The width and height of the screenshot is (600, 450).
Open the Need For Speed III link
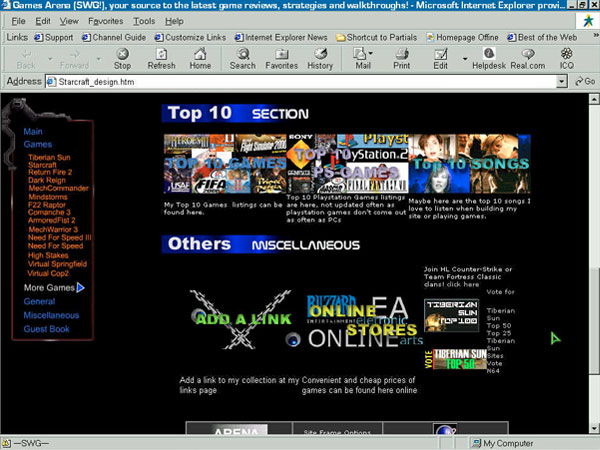[x=60, y=237]
